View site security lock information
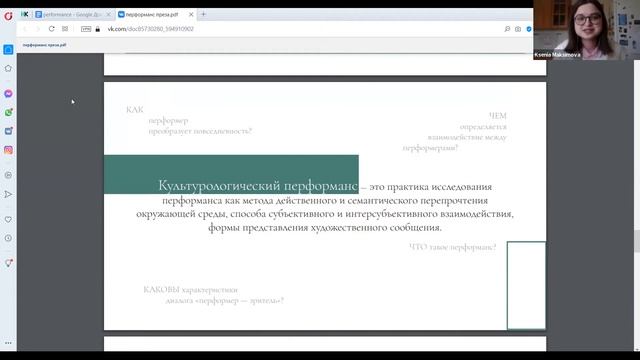The height and width of the screenshot is (360, 640). 98,29
